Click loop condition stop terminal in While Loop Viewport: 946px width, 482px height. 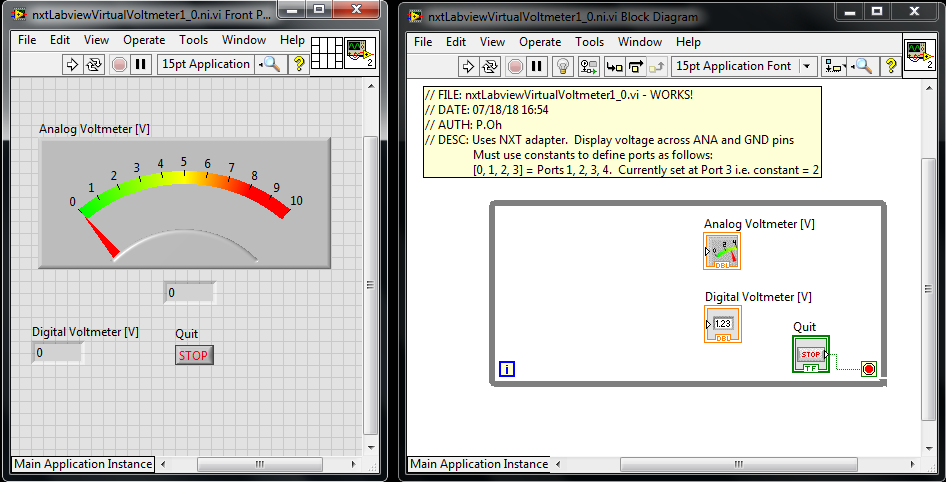tap(869, 369)
